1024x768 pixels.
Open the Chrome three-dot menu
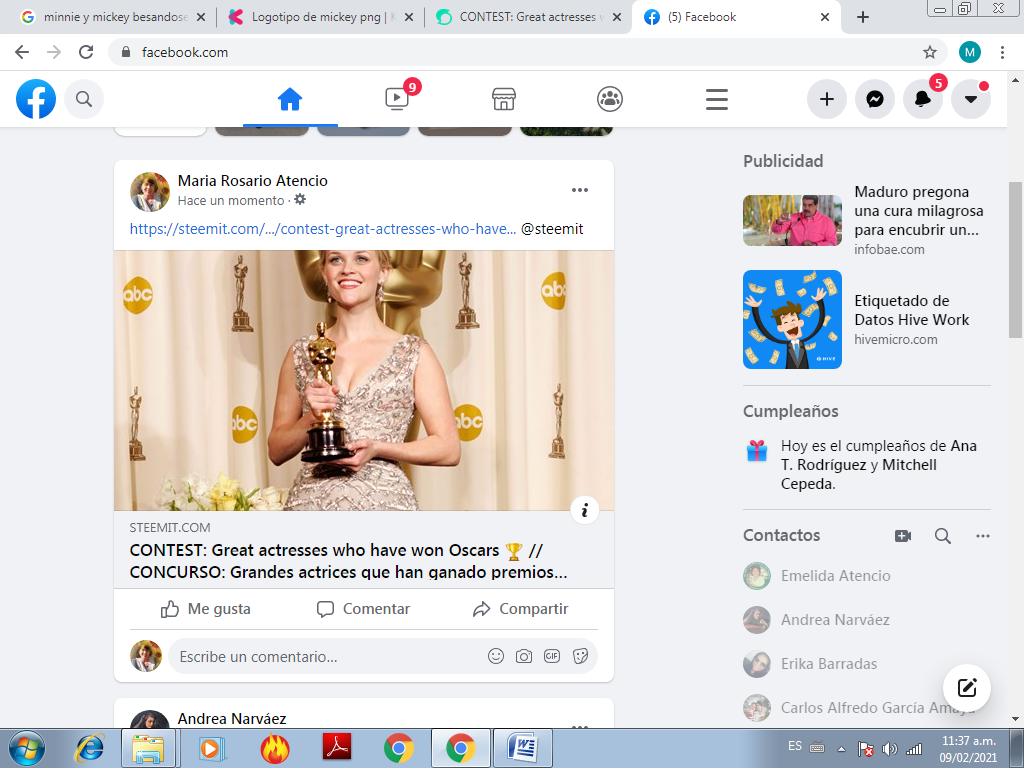(1002, 52)
